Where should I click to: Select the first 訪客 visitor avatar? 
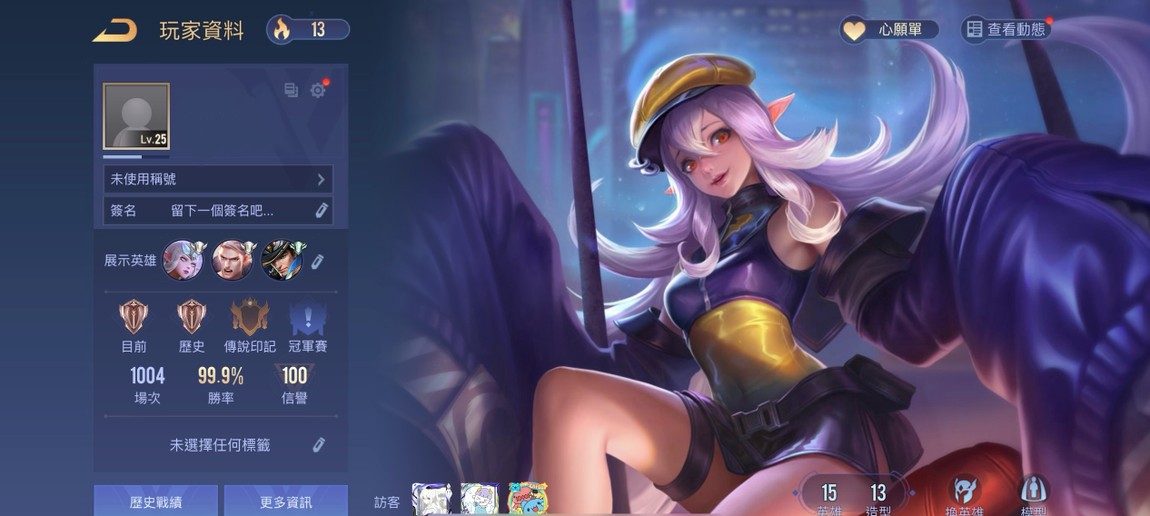tap(431, 498)
